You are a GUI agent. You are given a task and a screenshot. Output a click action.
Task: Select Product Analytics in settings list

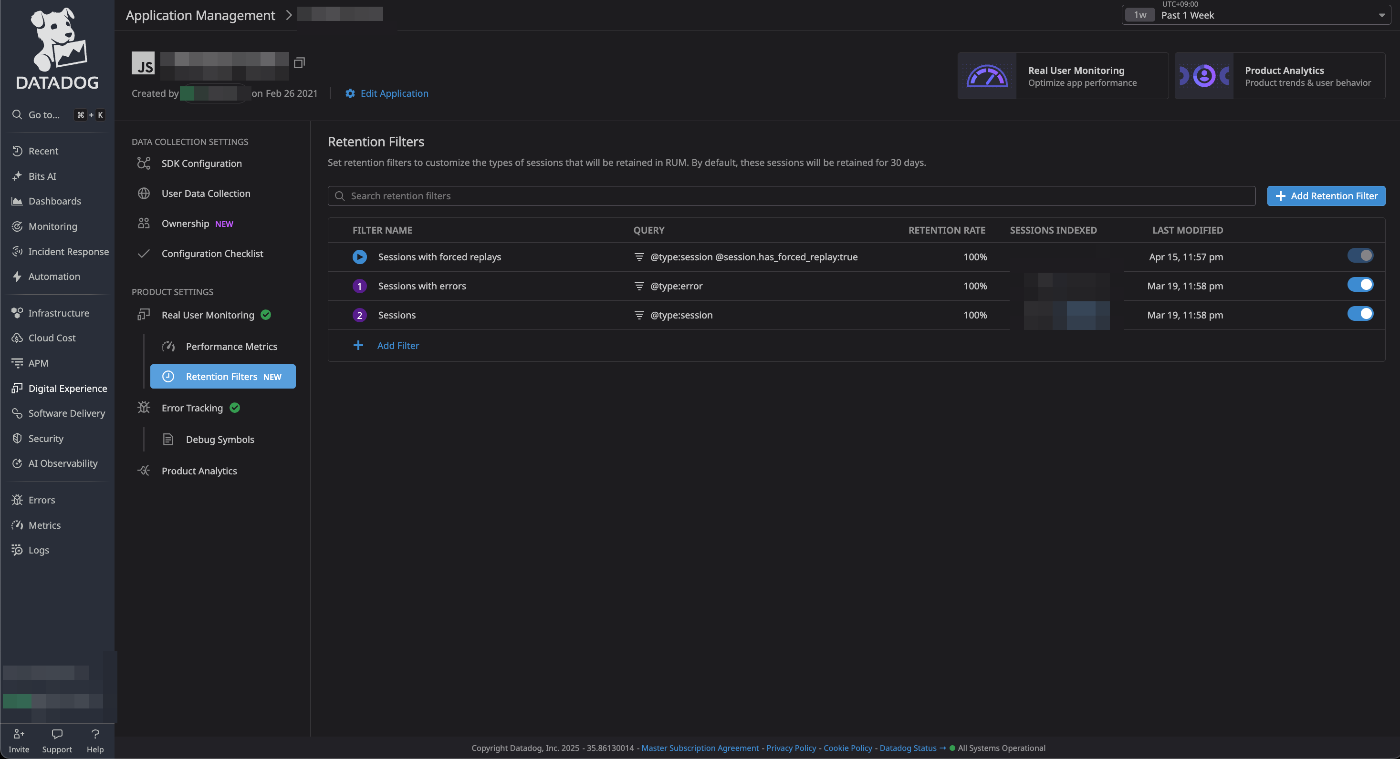click(x=199, y=471)
